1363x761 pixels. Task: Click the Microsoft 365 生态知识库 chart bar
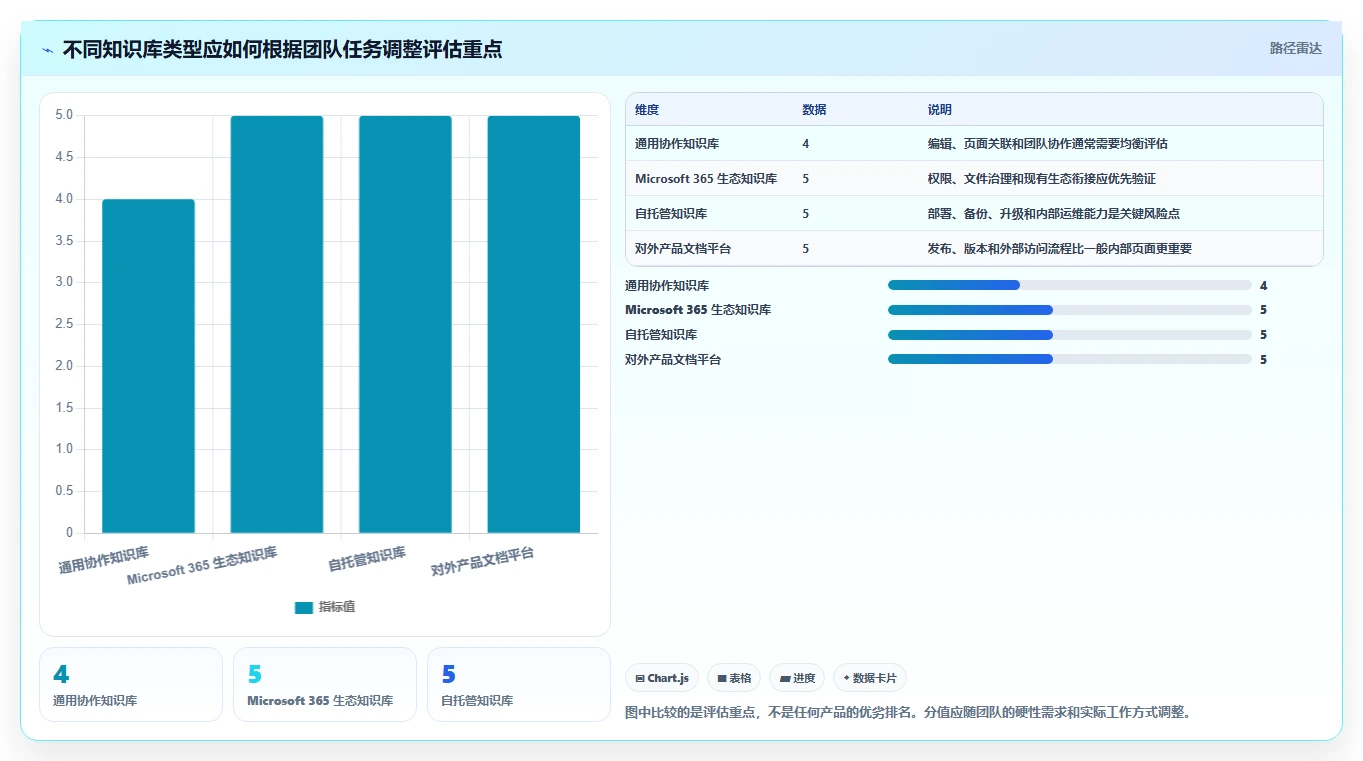(x=277, y=324)
